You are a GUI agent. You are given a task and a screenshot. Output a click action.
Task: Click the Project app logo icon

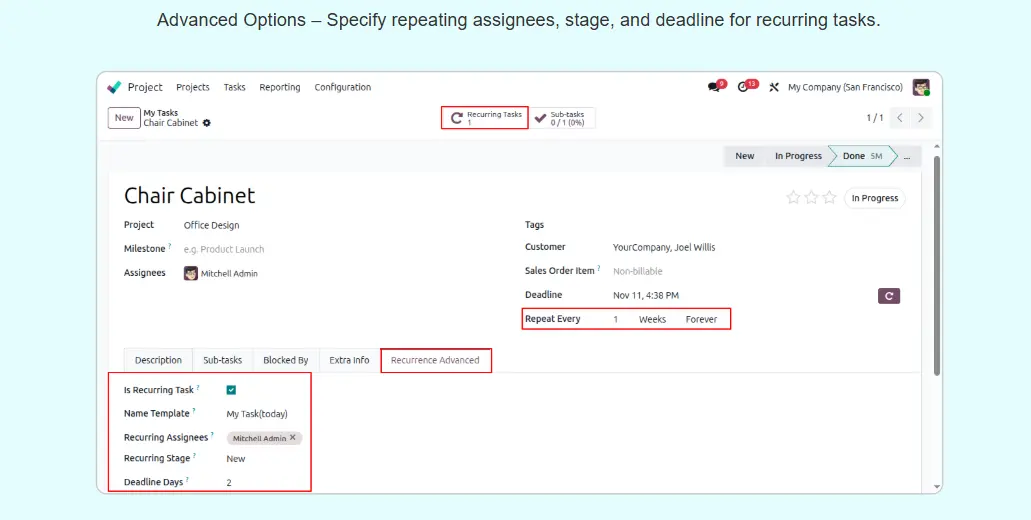point(115,87)
